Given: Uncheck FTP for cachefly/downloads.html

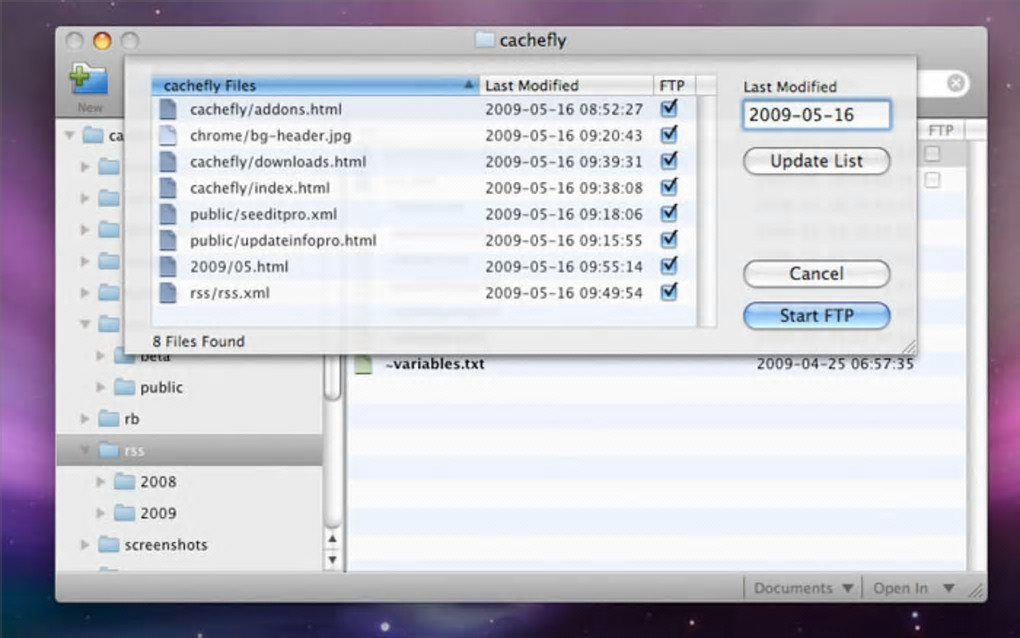Looking at the screenshot, I should click(669, 160).
